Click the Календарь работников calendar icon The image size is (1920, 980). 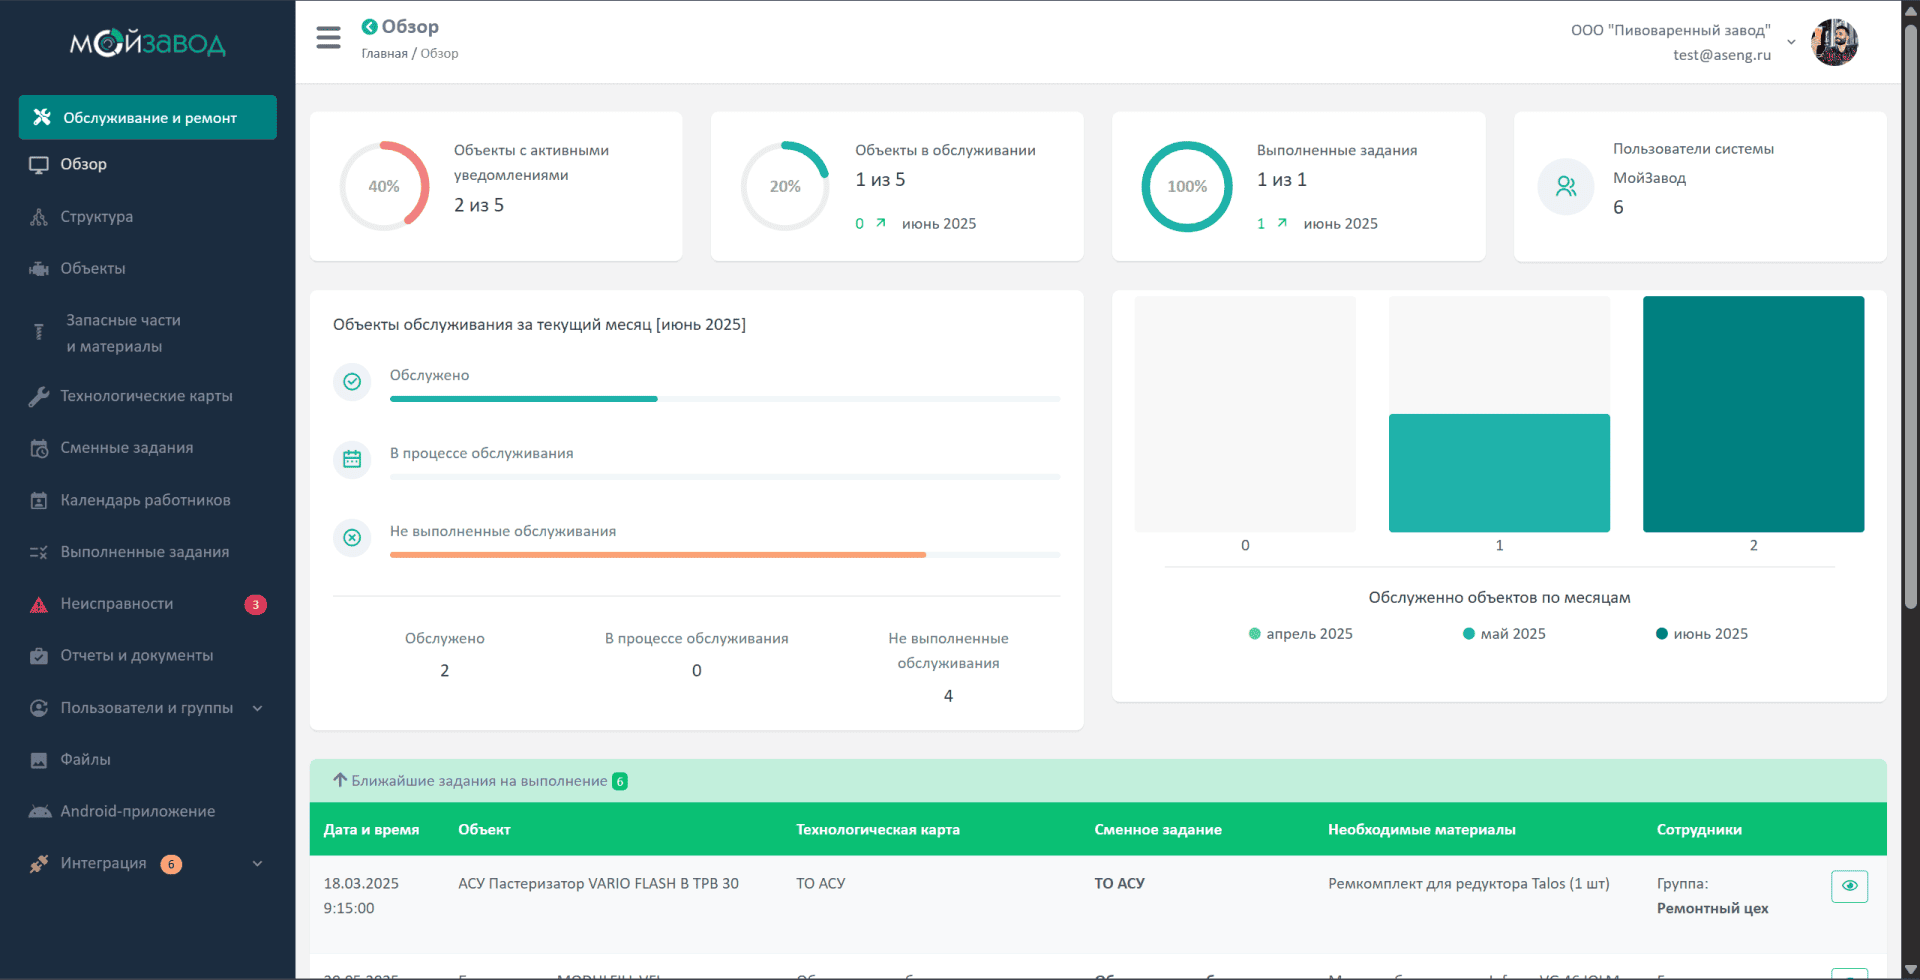click(39, 500)
